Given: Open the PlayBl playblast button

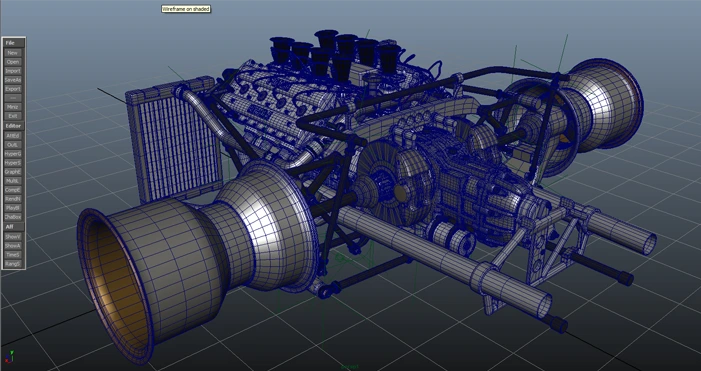Looking at the screenshot, I should click(13, 208).
